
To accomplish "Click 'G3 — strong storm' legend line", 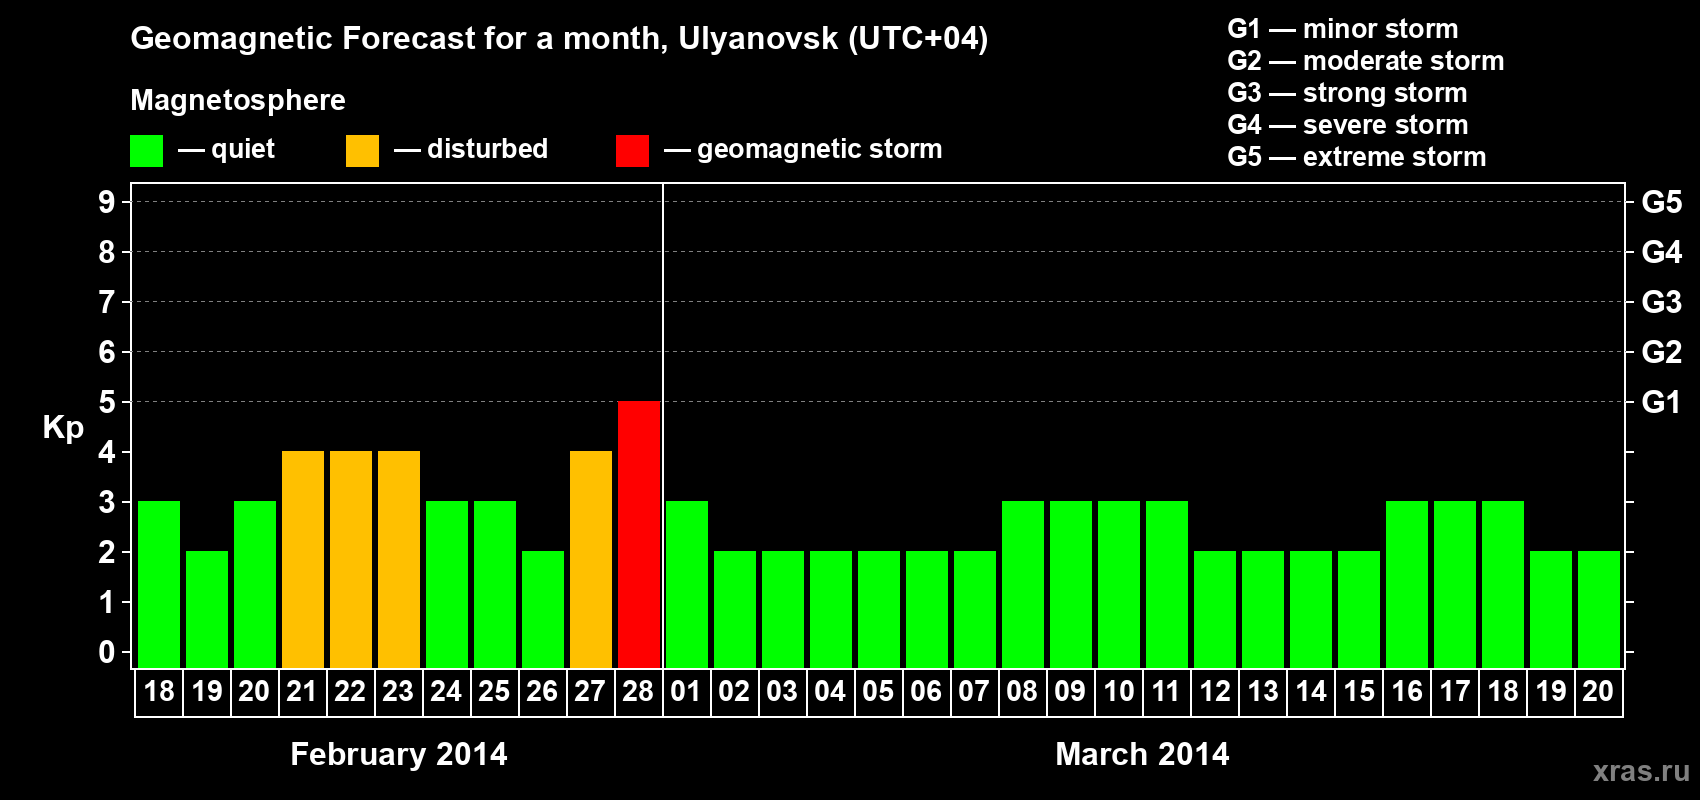I will tap(1347, 93).
